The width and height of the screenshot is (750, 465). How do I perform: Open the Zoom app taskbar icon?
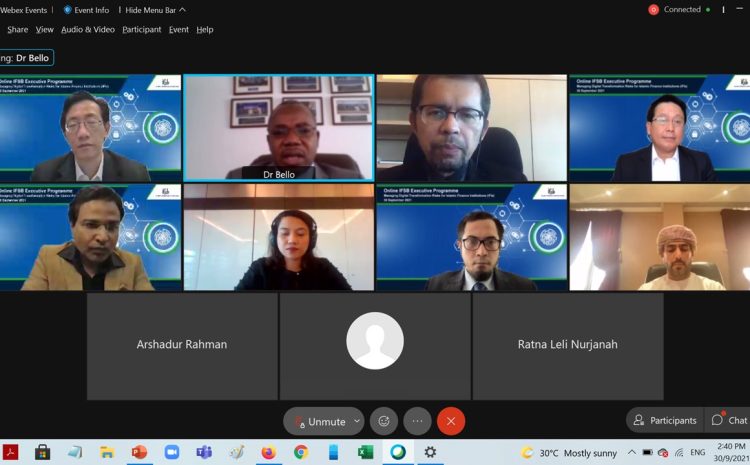[x=172, y=452]
